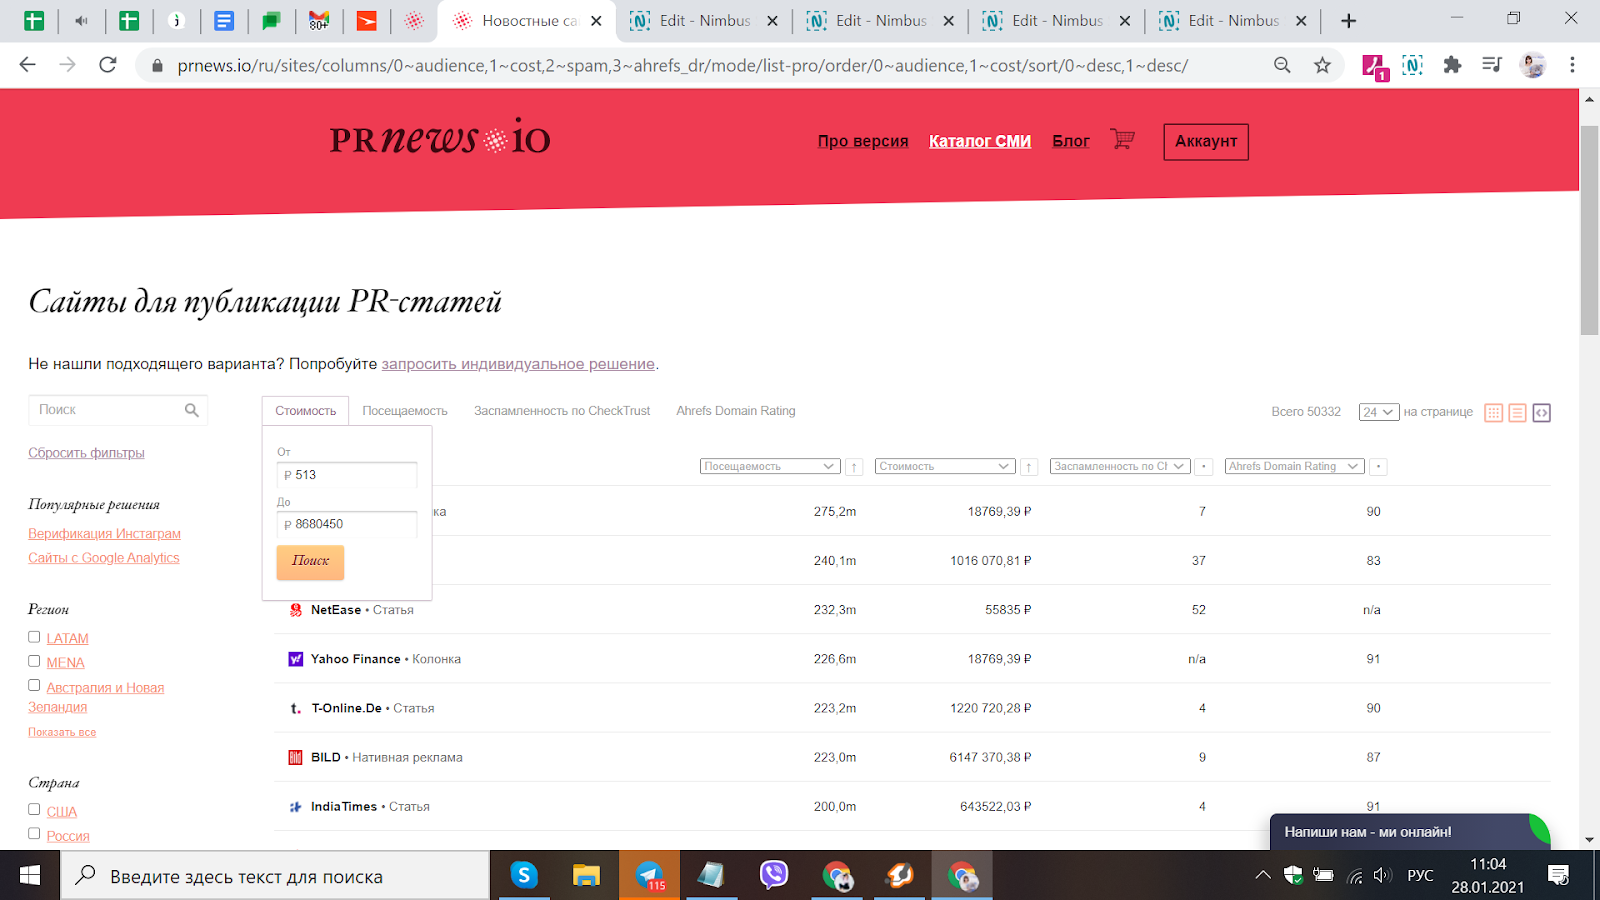Select the Стоимость filter tab
Viewport: 1600px width, 900px height.
coord(306,411)
